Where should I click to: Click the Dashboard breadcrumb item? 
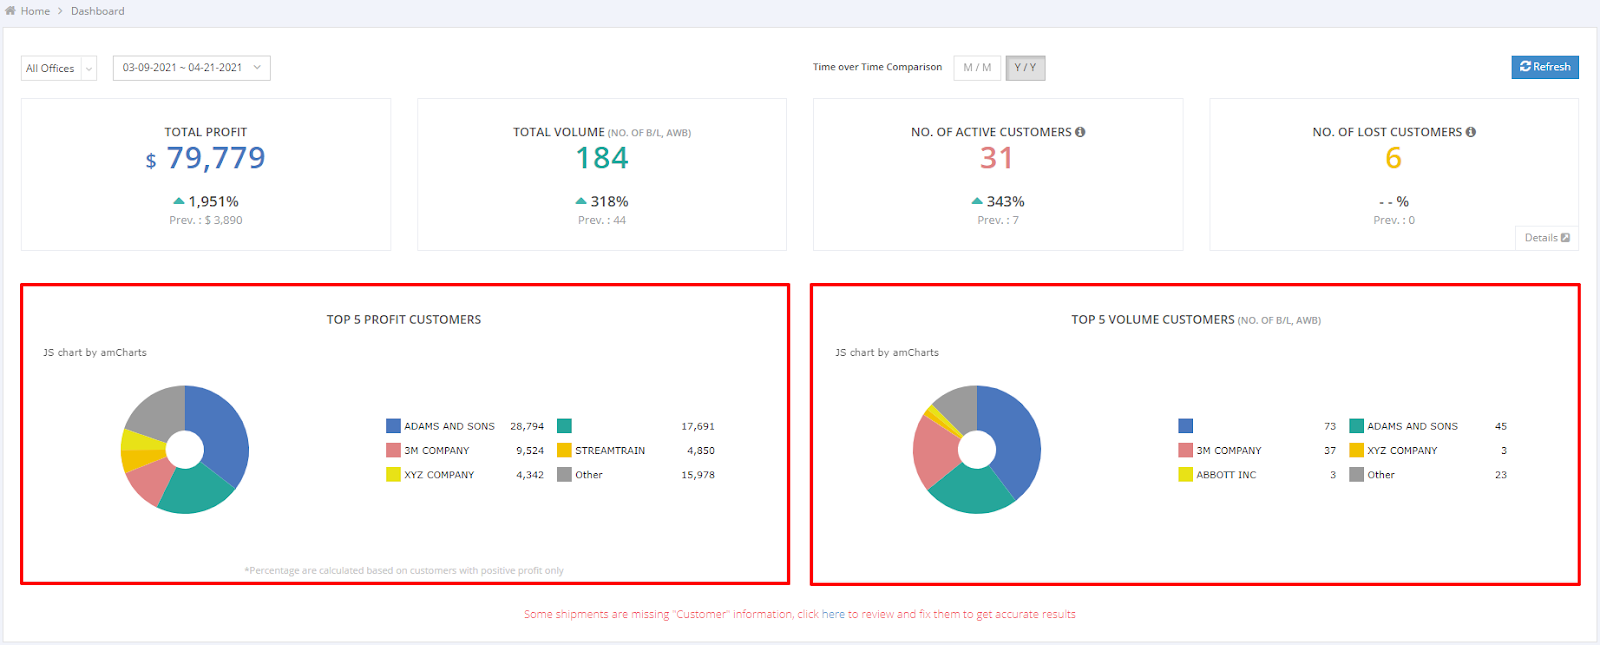click(x=97, y=11)
